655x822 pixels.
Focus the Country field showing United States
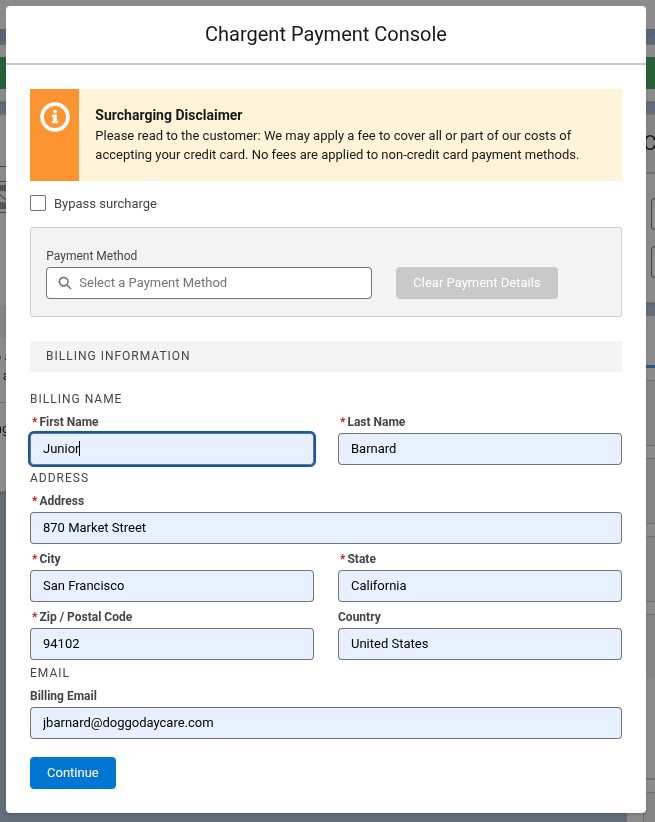point(480,644)
